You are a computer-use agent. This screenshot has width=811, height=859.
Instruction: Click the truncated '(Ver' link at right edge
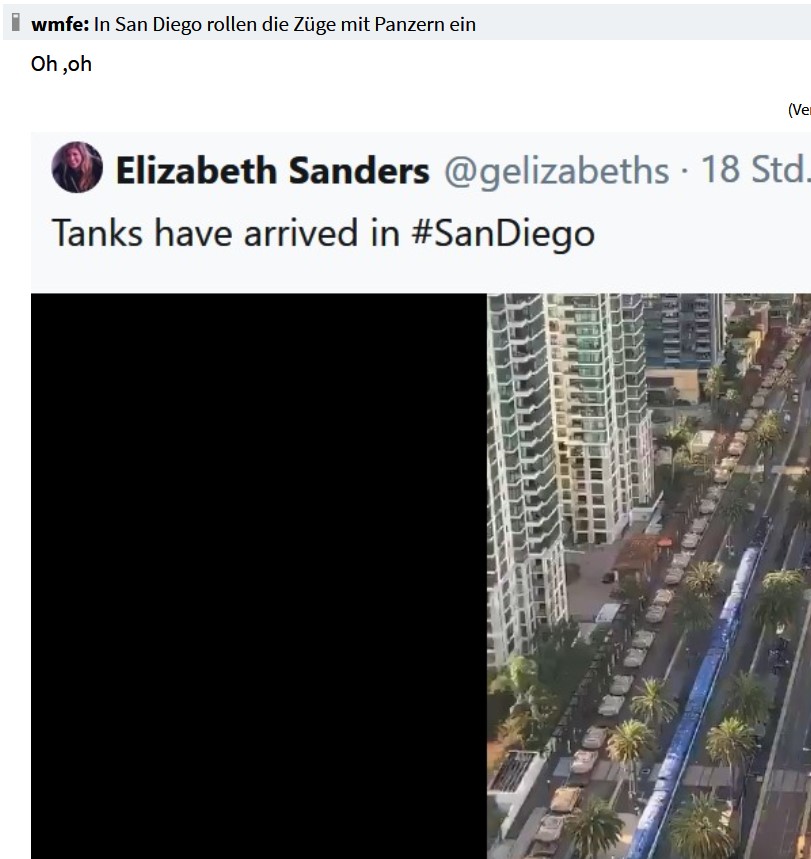click(x=799, y=110)
